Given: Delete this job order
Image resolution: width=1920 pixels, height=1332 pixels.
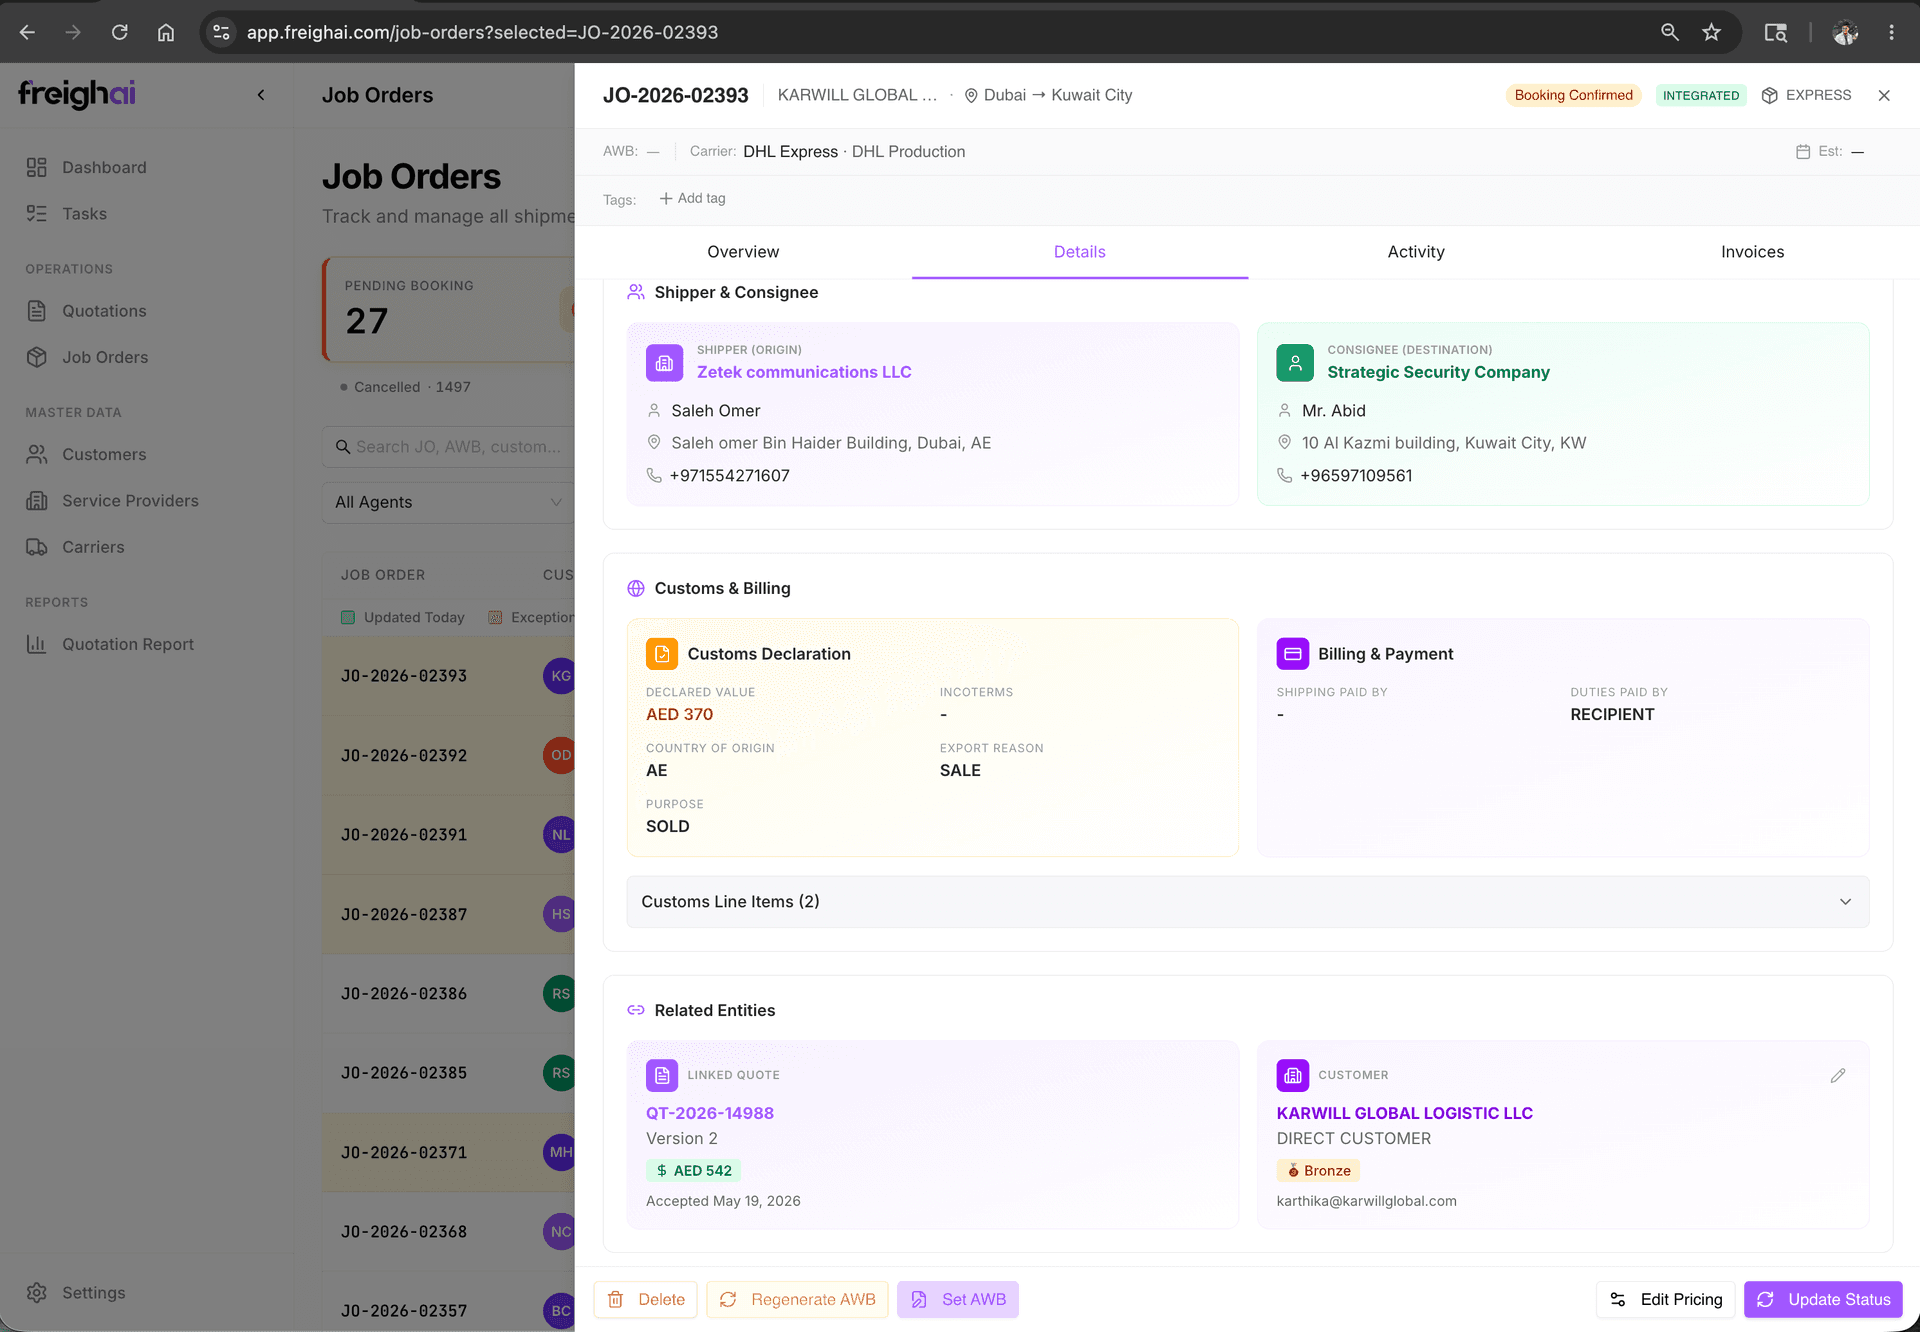Looking at the screenshot, I should [646, 1300].
